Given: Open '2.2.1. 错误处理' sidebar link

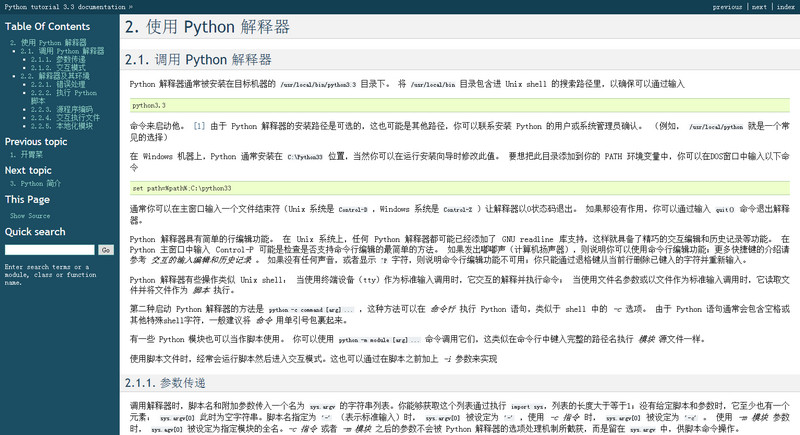Looking at the screenshot, I should (x=58, y=85).
